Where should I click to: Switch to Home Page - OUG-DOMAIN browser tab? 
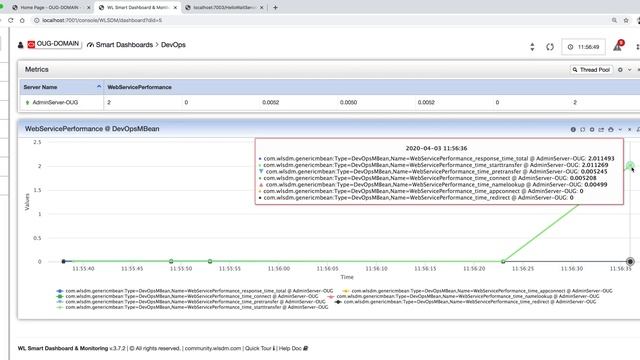[x=50, y=7]
